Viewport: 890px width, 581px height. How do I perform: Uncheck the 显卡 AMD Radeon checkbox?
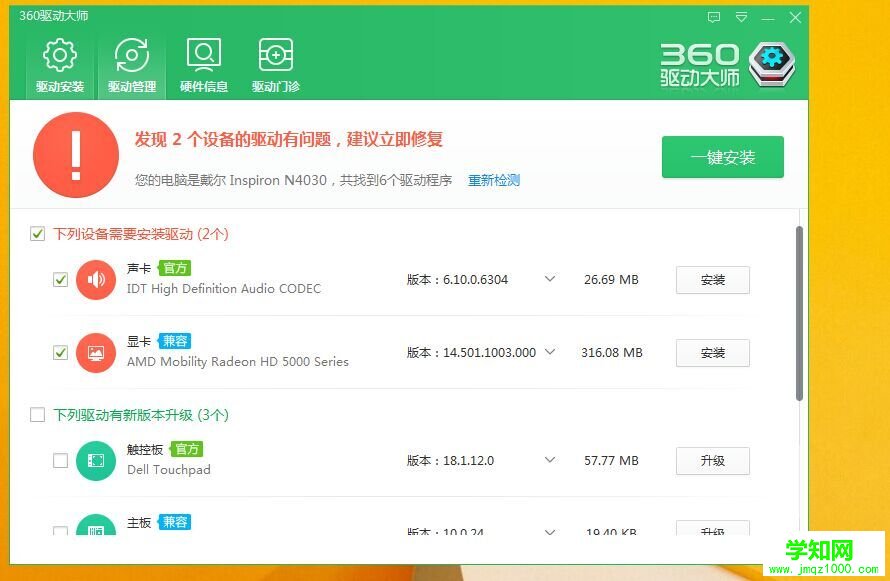(x=60, y=353)
